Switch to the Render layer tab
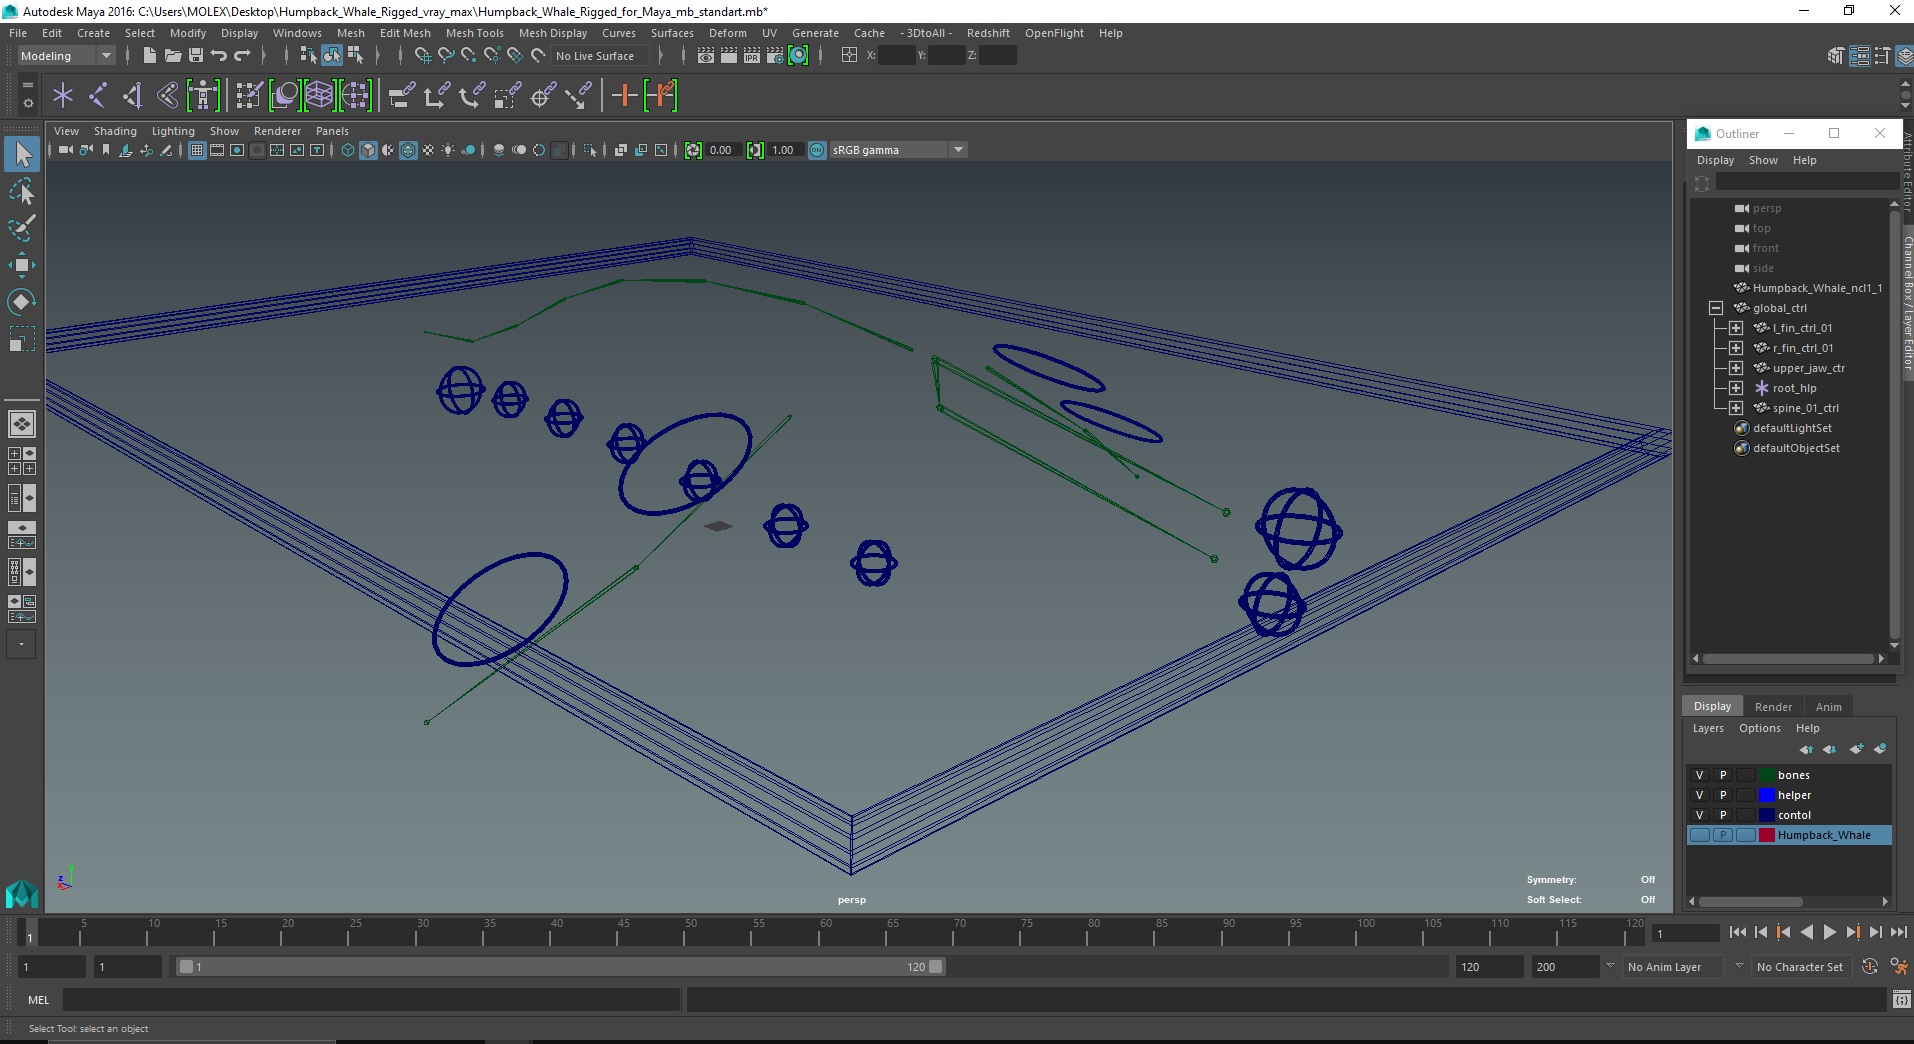 pyautogui.click(x=1773, y=707)
